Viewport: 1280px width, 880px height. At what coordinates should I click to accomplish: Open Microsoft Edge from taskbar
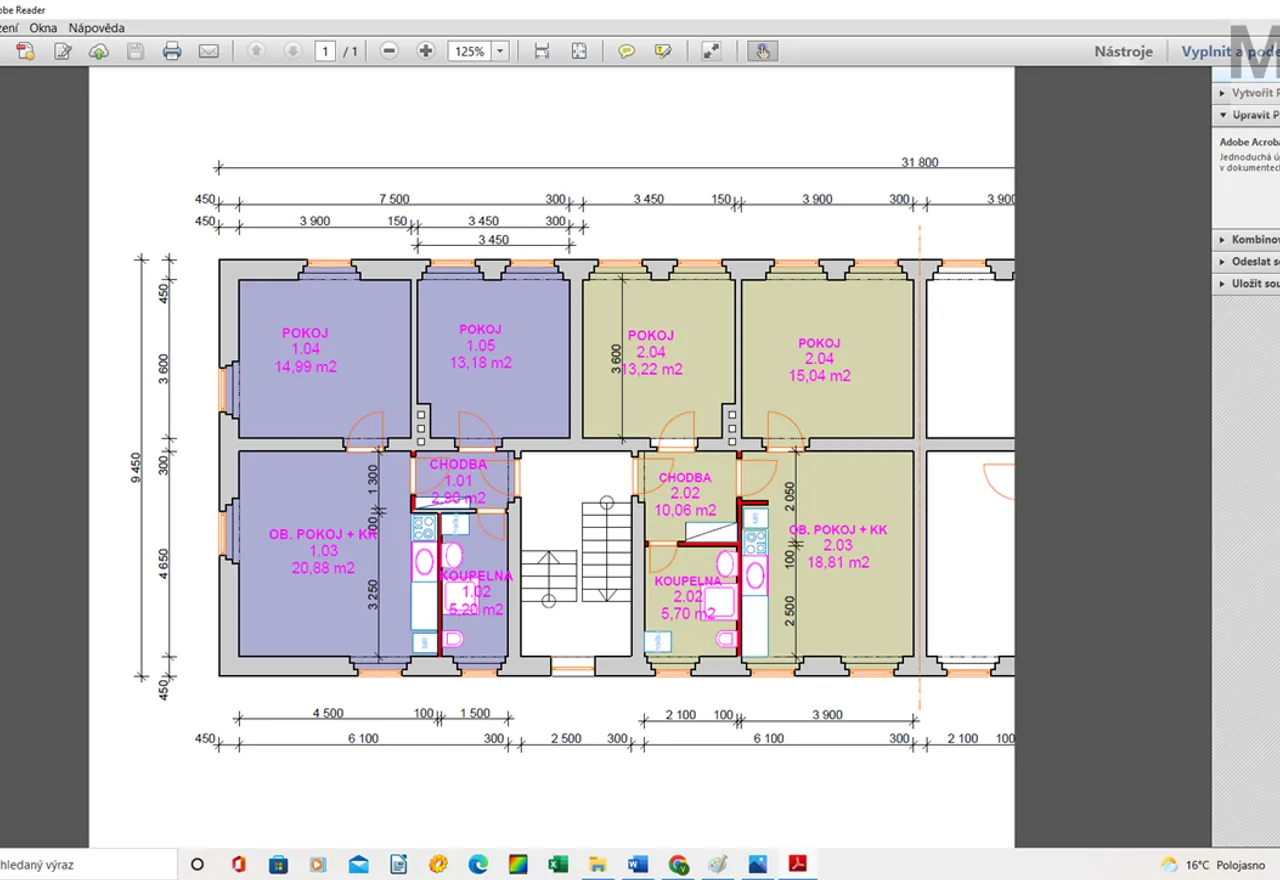478,864
